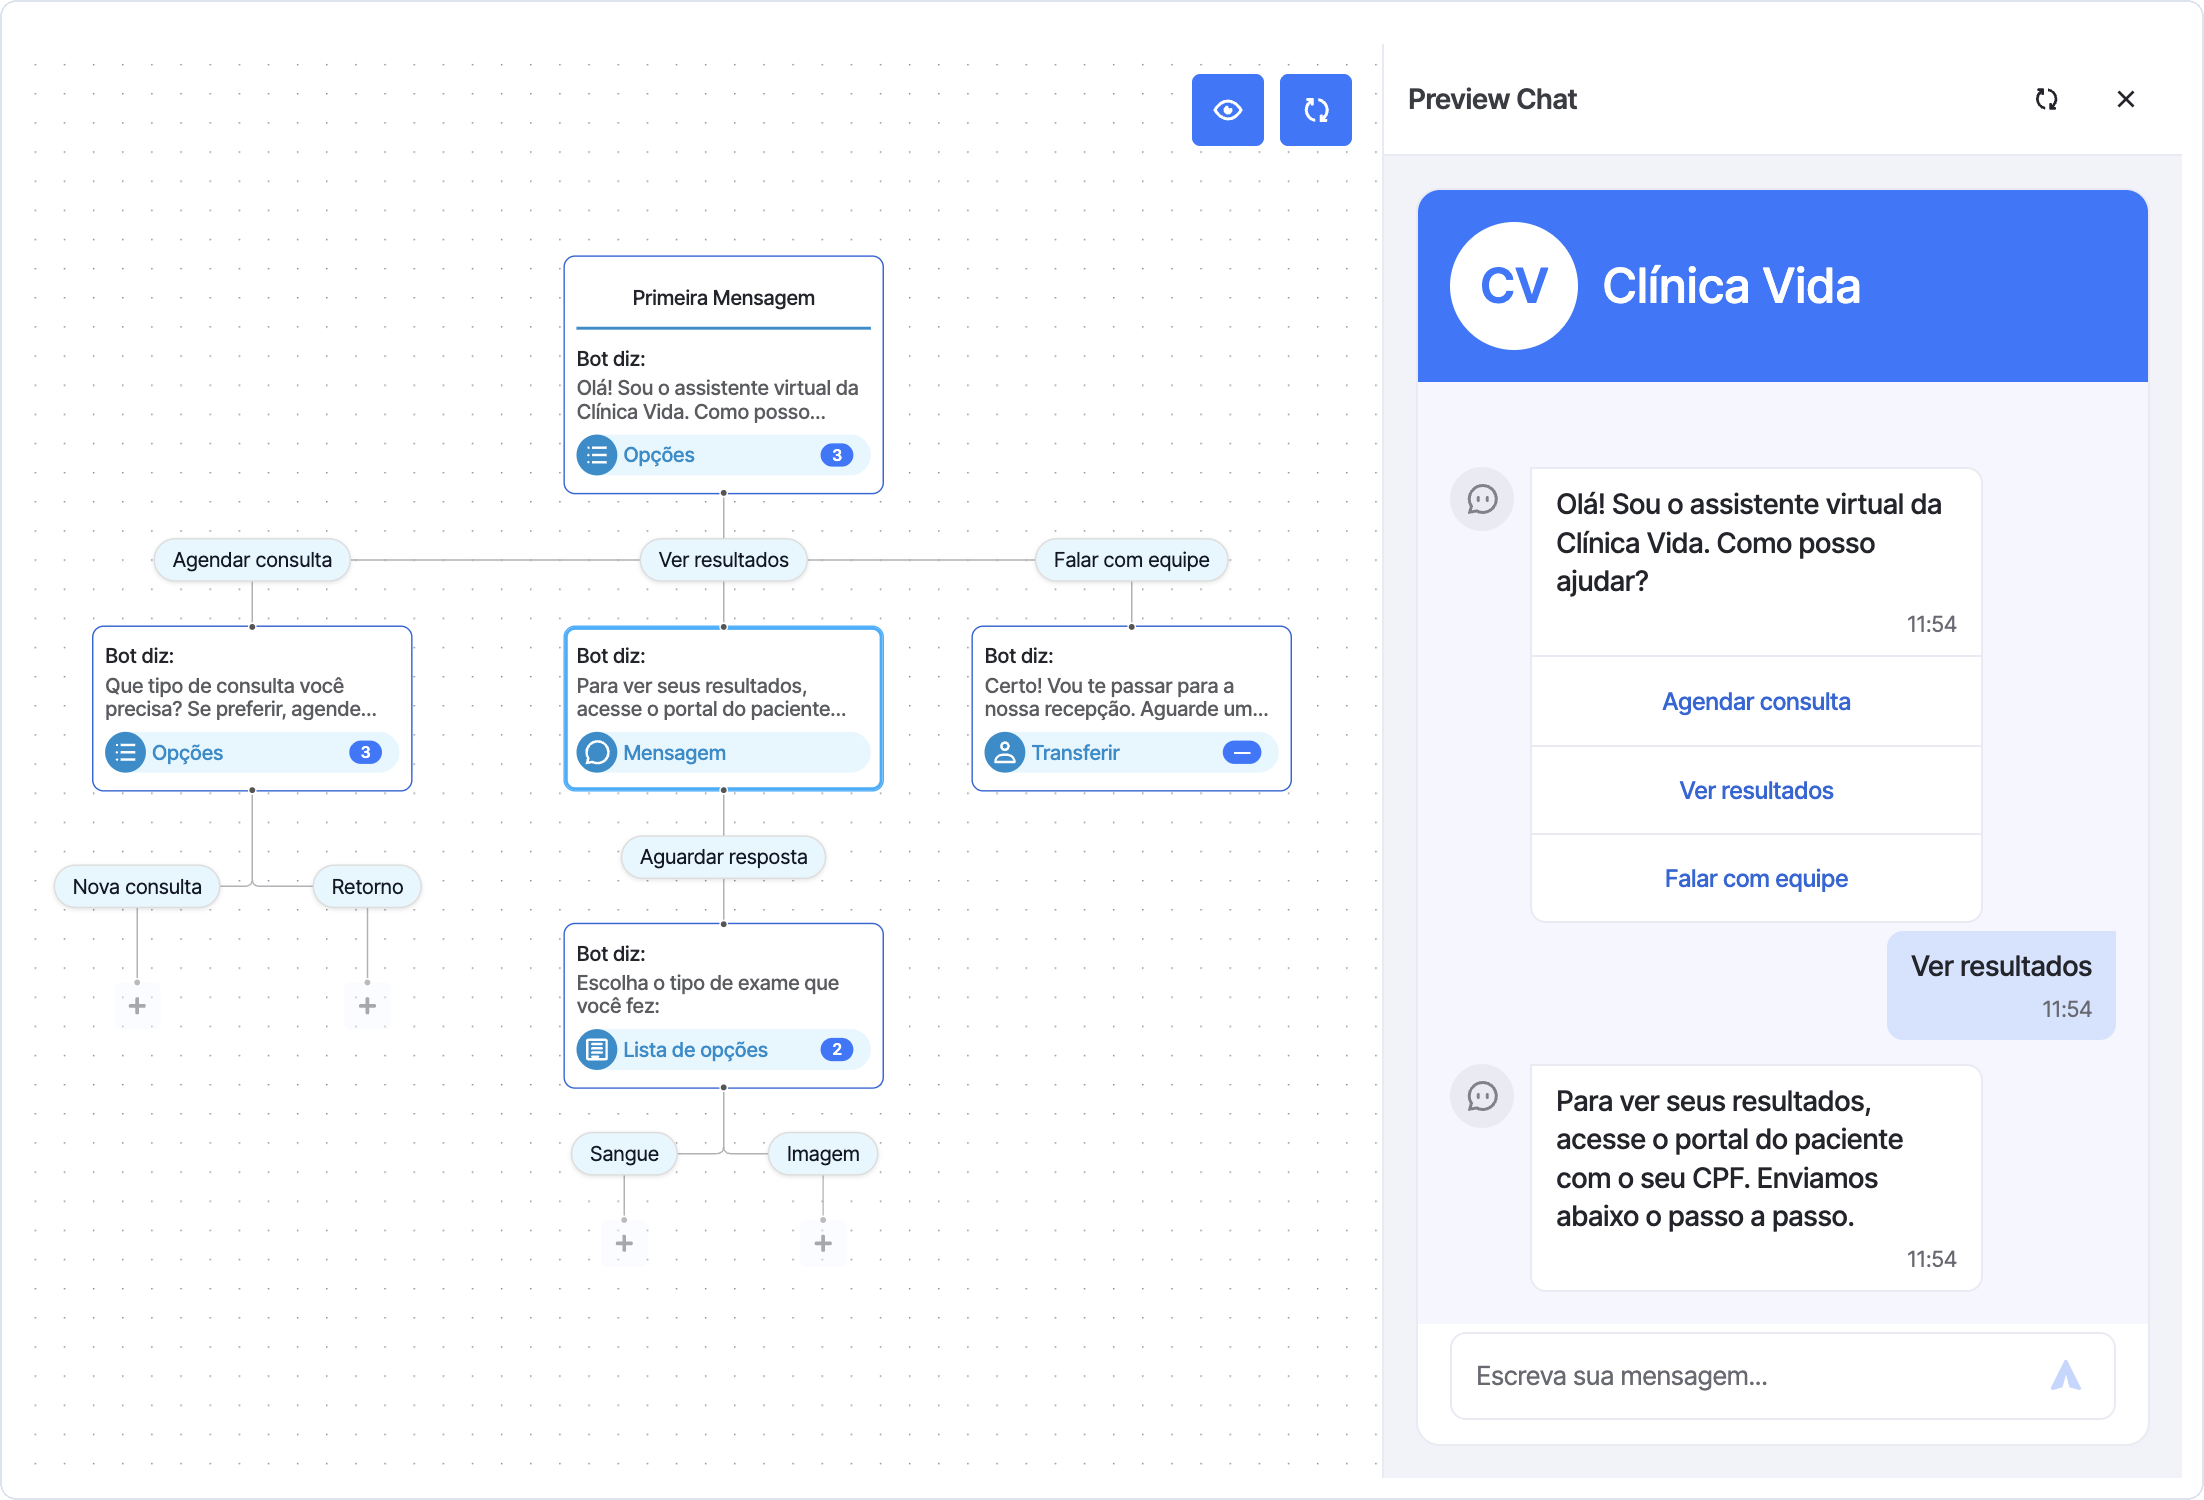Select the Ver resultados branch label
Screen dimensions: 2204x1500
pyautogui.click(x=724, y=560)
